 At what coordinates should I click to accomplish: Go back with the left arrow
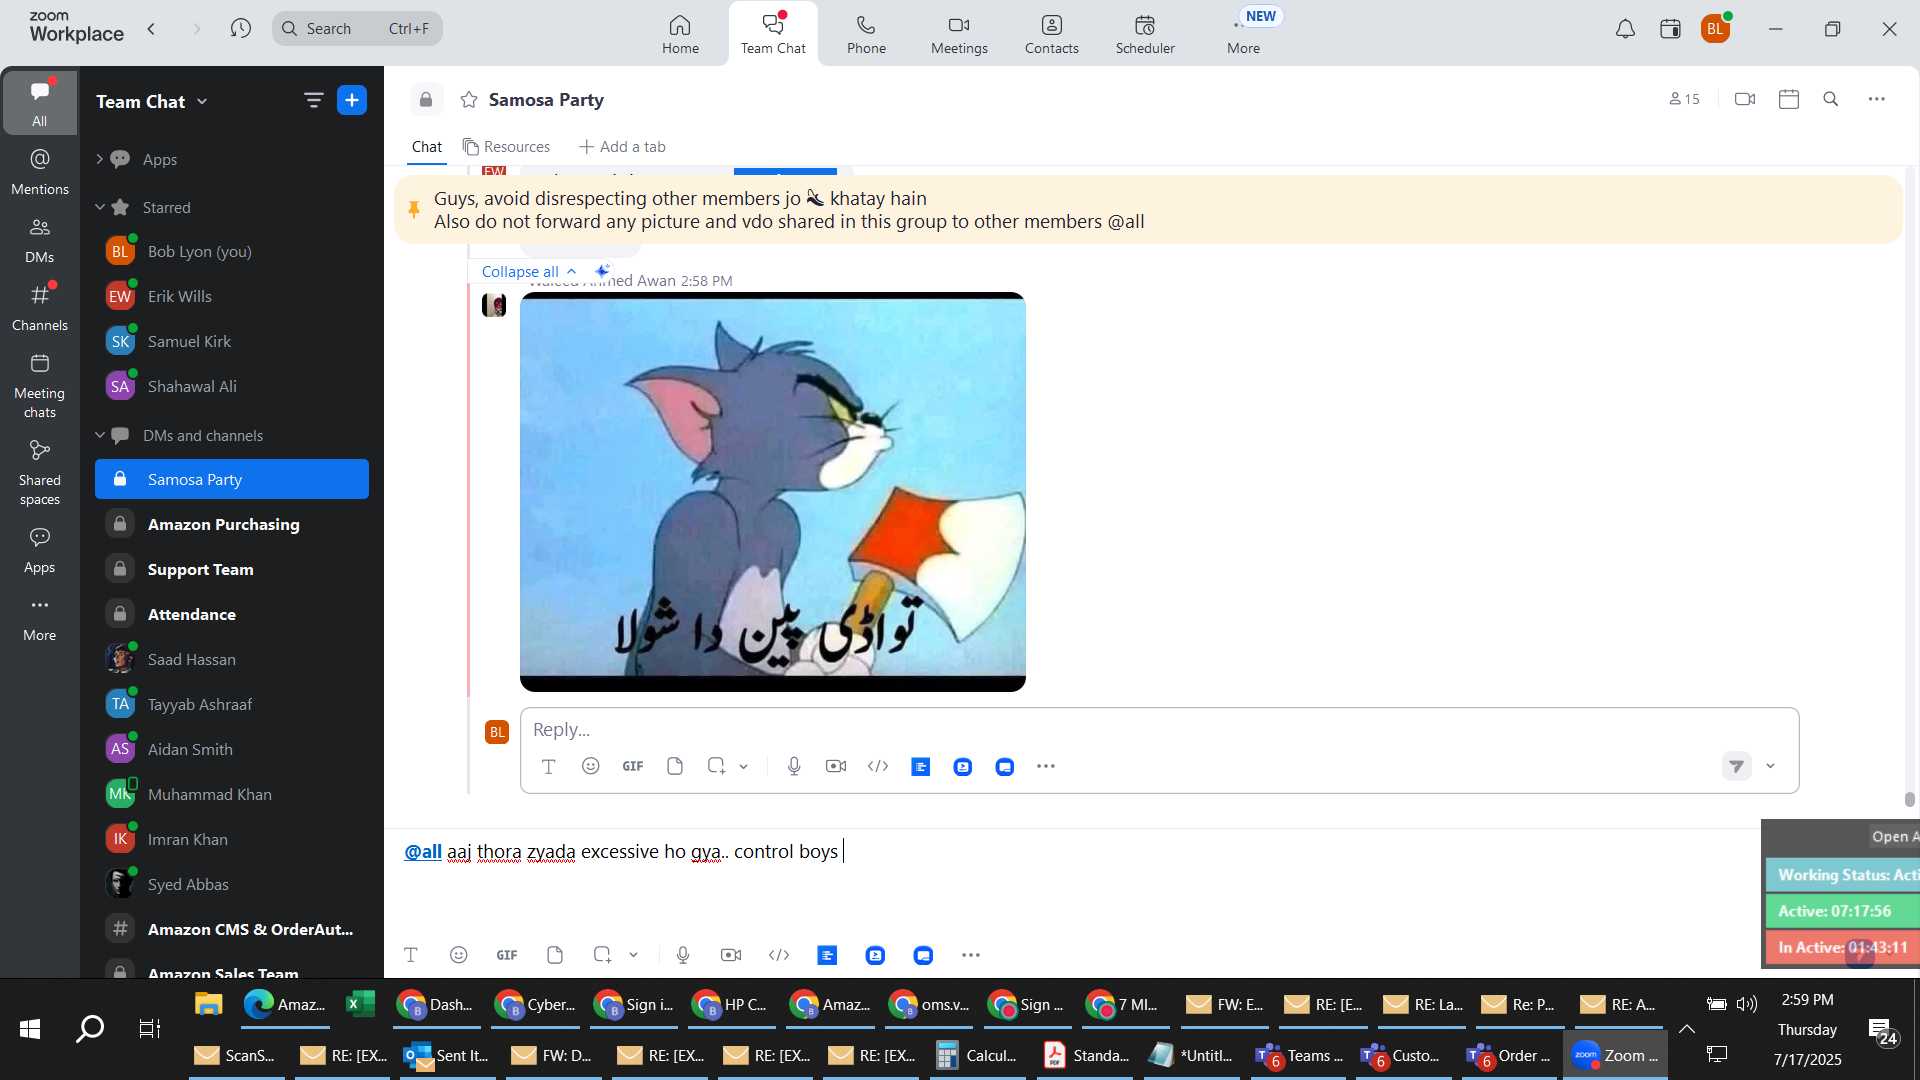point(151,28)
